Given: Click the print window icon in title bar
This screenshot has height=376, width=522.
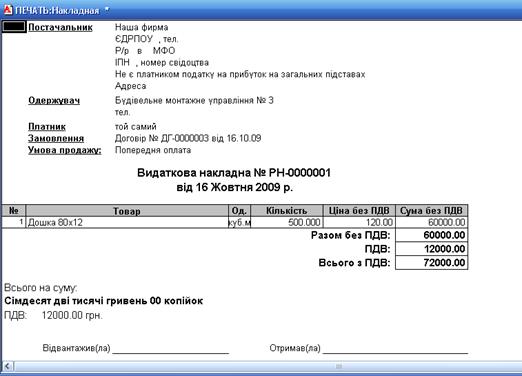Looking at the screenshot, I should click(7, 10).
